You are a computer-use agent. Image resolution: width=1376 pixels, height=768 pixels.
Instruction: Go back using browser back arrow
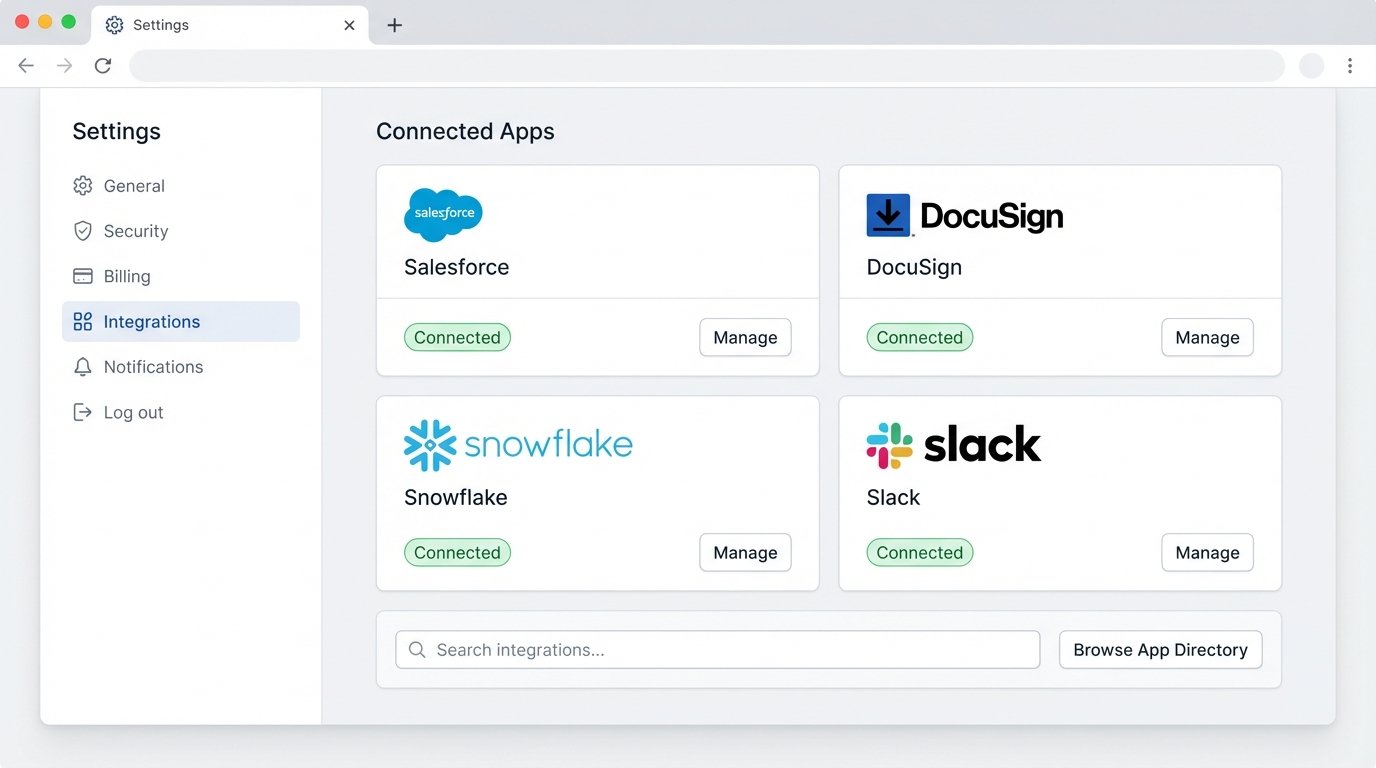(x=26, y=66)
